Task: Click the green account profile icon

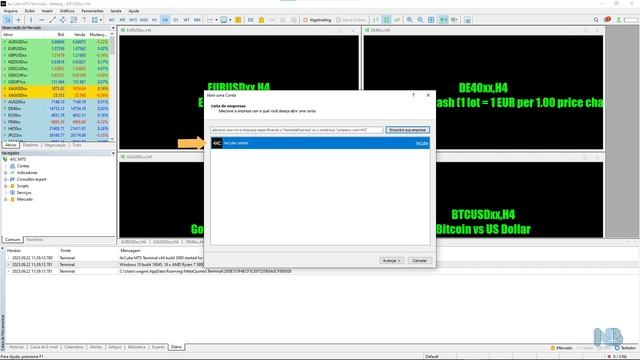Action: click(619, 20)
